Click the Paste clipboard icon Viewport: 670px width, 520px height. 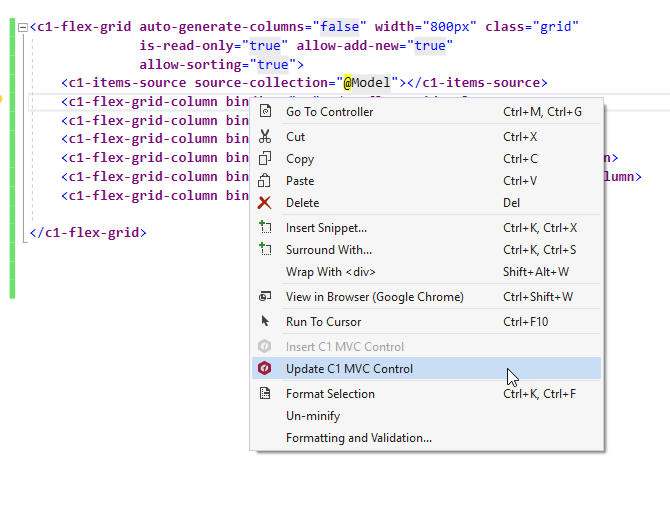265,181
